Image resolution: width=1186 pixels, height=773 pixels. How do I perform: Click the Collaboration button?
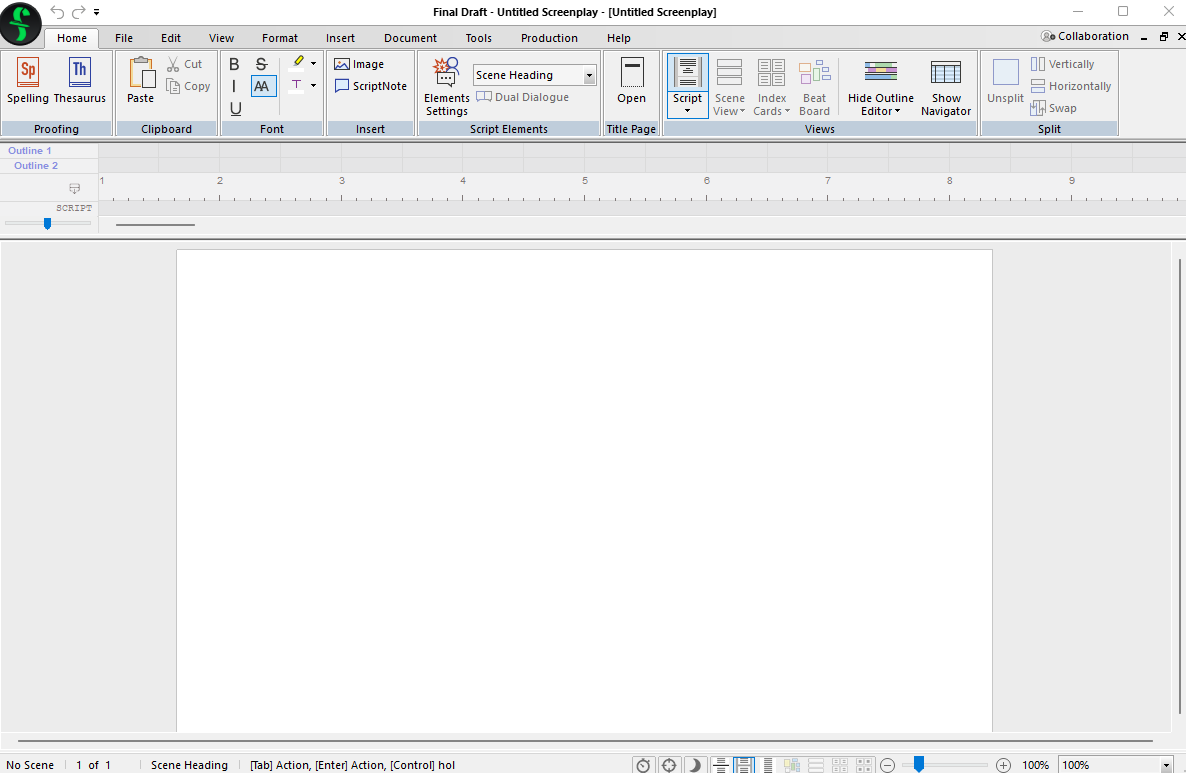click(1085, 36)
